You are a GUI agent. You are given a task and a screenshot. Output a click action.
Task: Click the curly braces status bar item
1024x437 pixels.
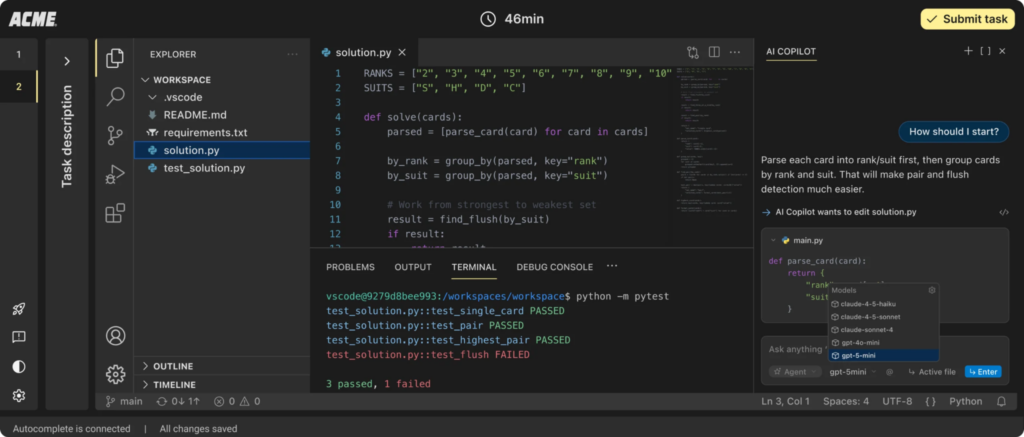pos(931,401)
